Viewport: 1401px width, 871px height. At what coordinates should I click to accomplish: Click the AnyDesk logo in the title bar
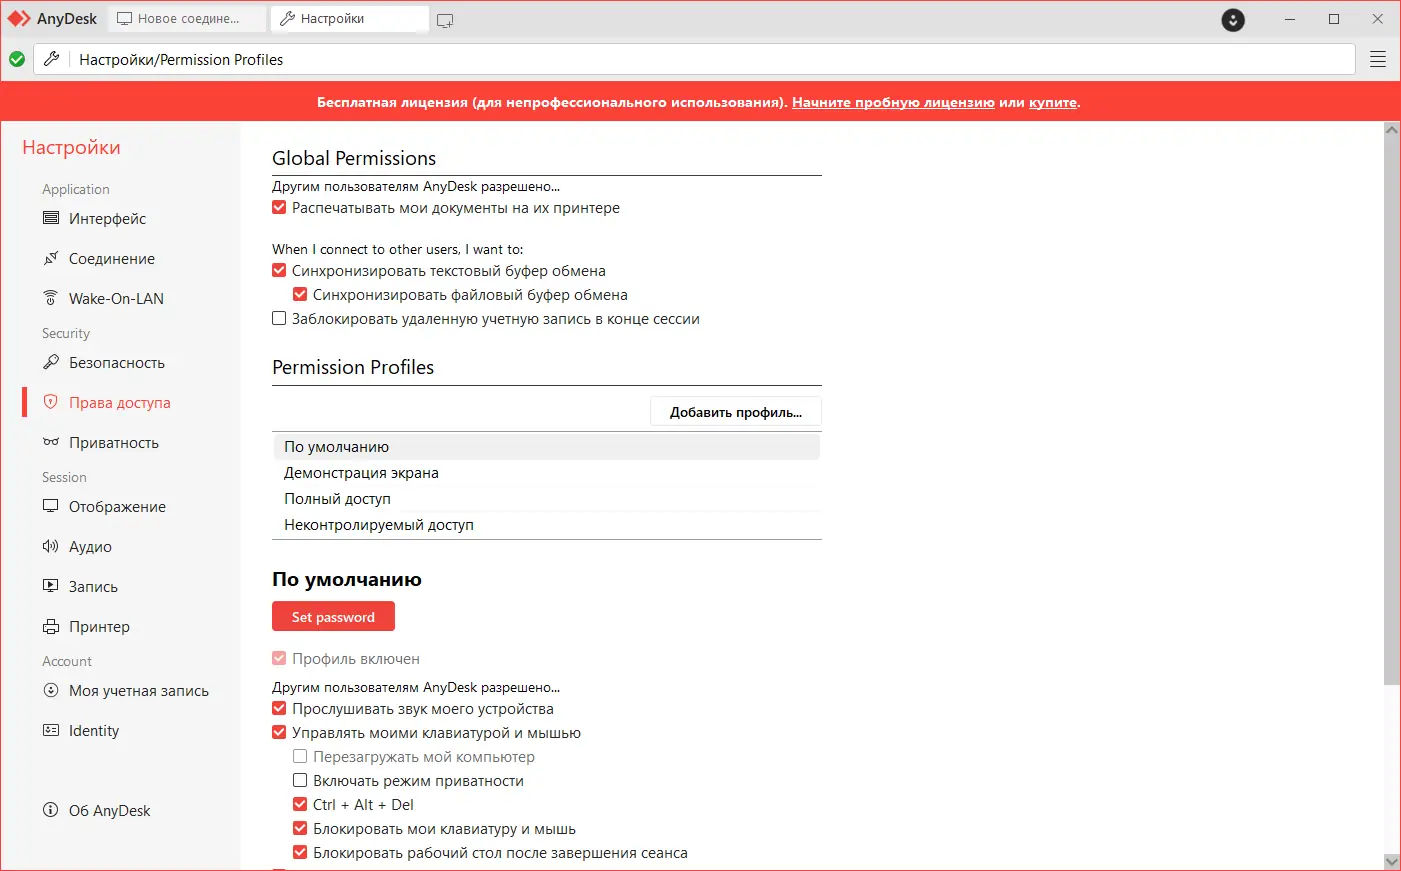coord(19,19)
